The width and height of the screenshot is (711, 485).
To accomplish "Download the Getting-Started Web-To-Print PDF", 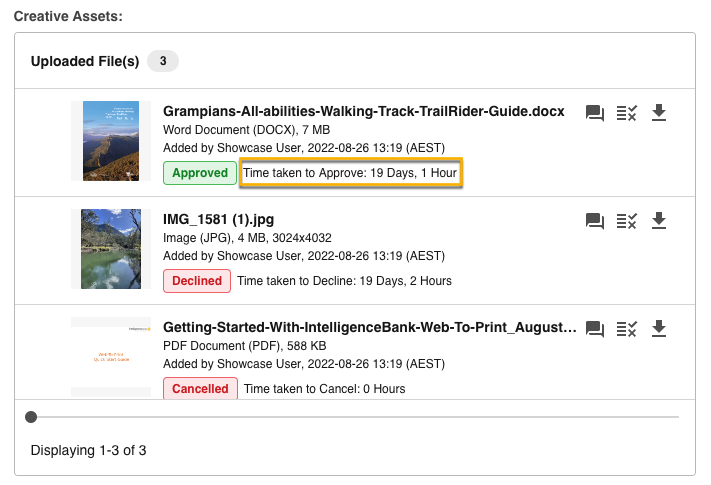I will click(x=658, y=328).
